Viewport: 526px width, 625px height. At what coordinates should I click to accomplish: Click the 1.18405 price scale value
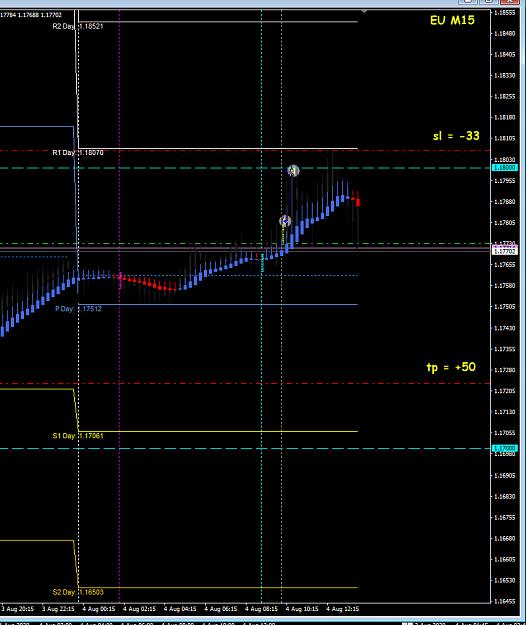click(x=504, y=55)
